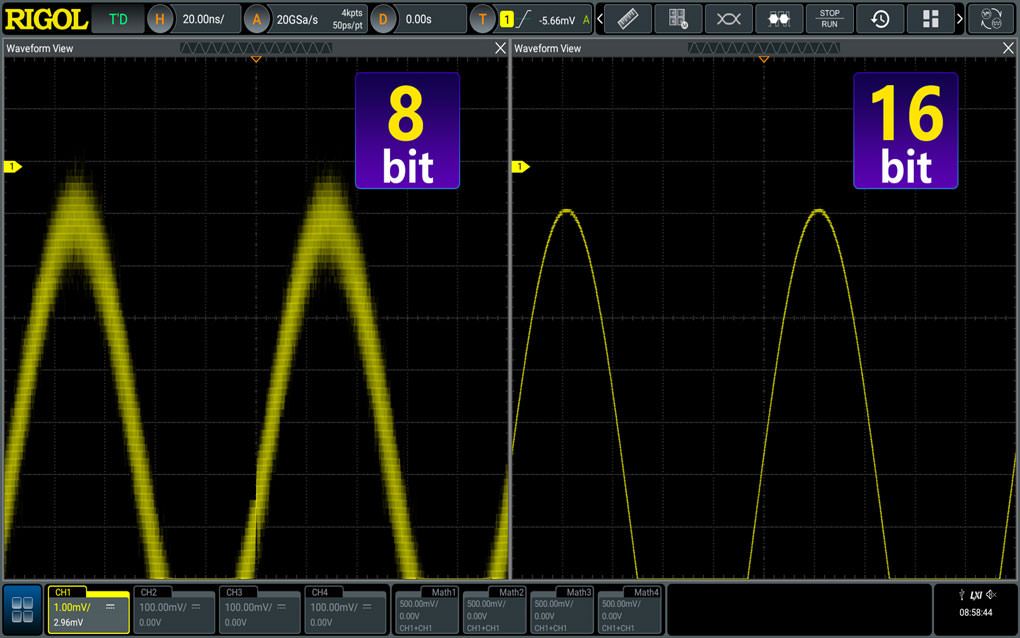Click the binoculars search icon in toolbar
The height and width of the screenshot is (638, 1020).
click(x=779, y=19)
